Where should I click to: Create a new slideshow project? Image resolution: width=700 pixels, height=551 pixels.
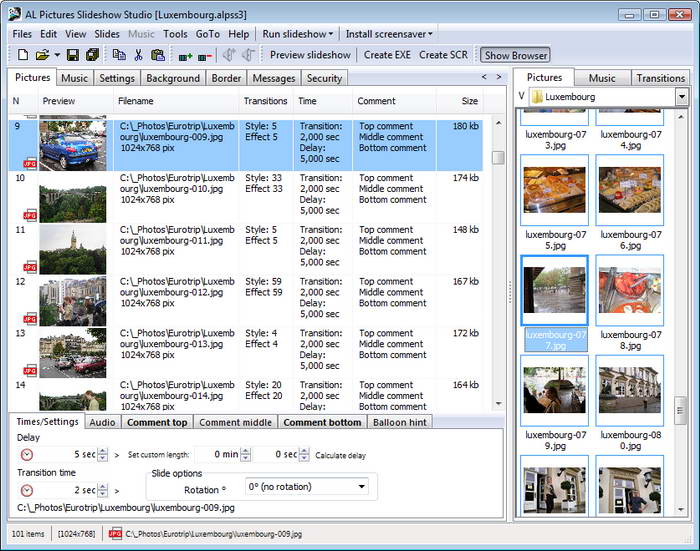[23, 55]
